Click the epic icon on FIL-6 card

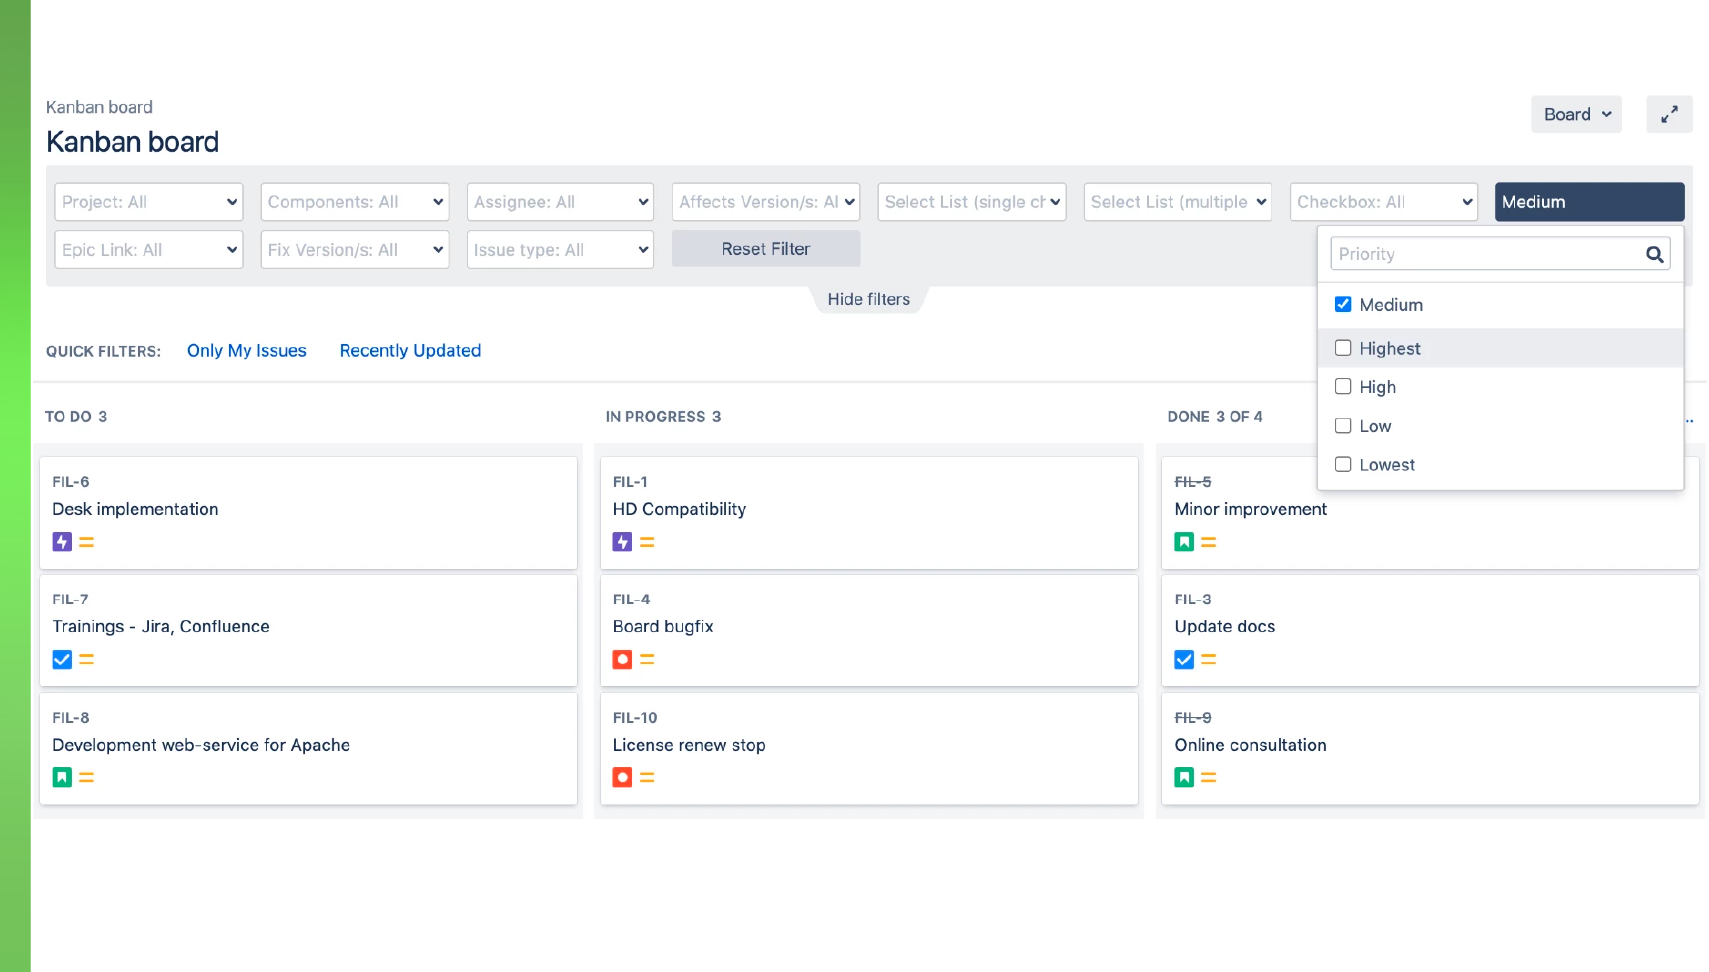pyautogui.click(x=62, y=542)
